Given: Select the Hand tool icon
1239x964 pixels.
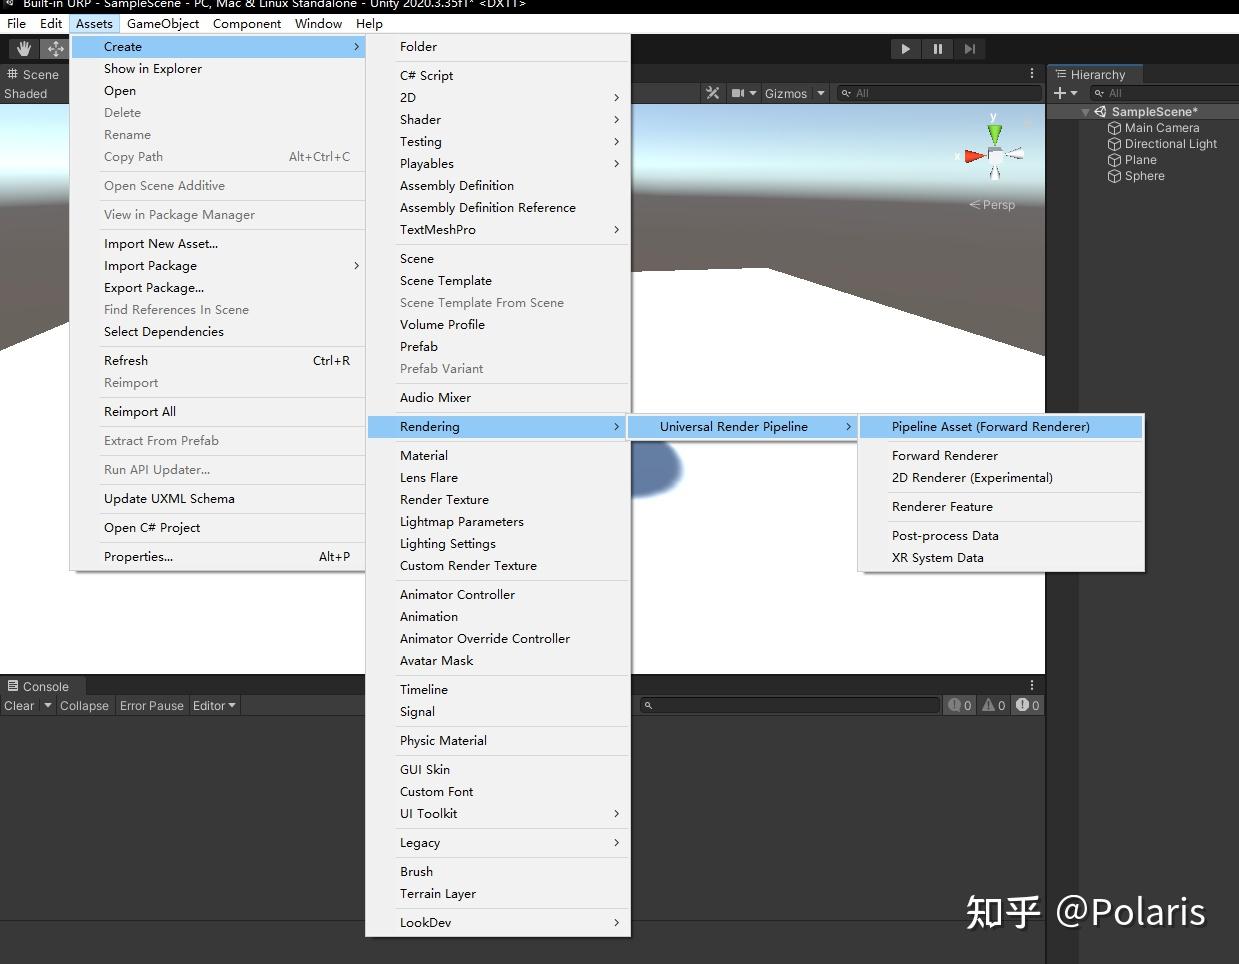Looking at the screenshot, I should pyautogui.click(x=22, y=48).
